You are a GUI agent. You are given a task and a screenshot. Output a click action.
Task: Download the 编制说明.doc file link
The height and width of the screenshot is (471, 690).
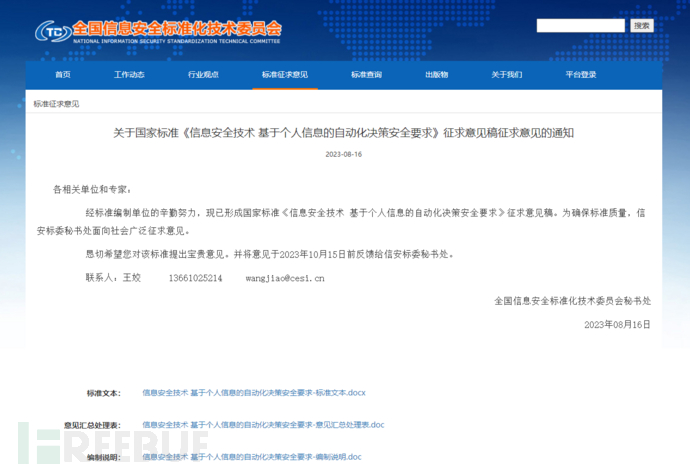252,457
